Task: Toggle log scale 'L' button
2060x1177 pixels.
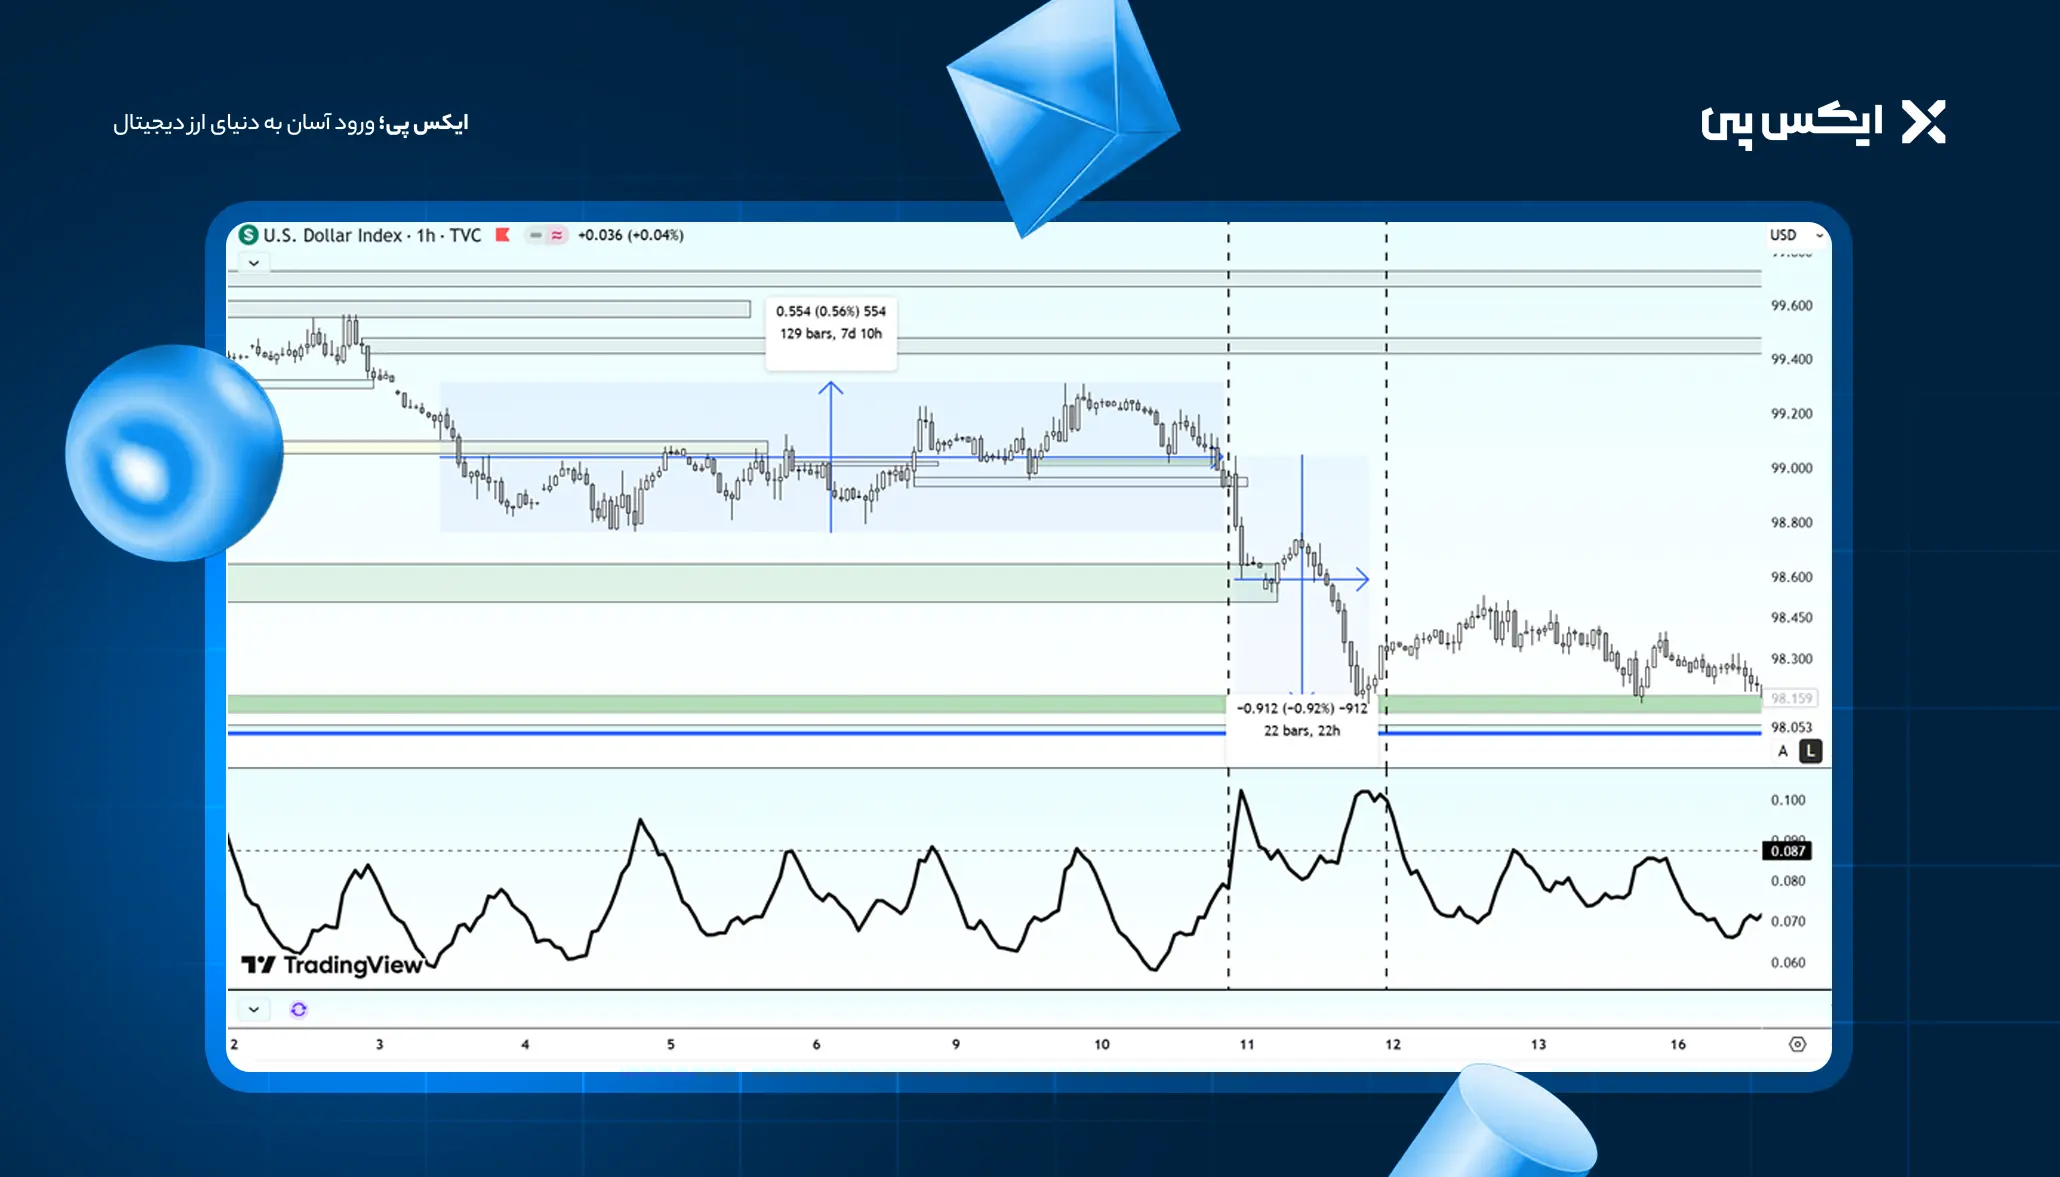Action: point(1810,751)
